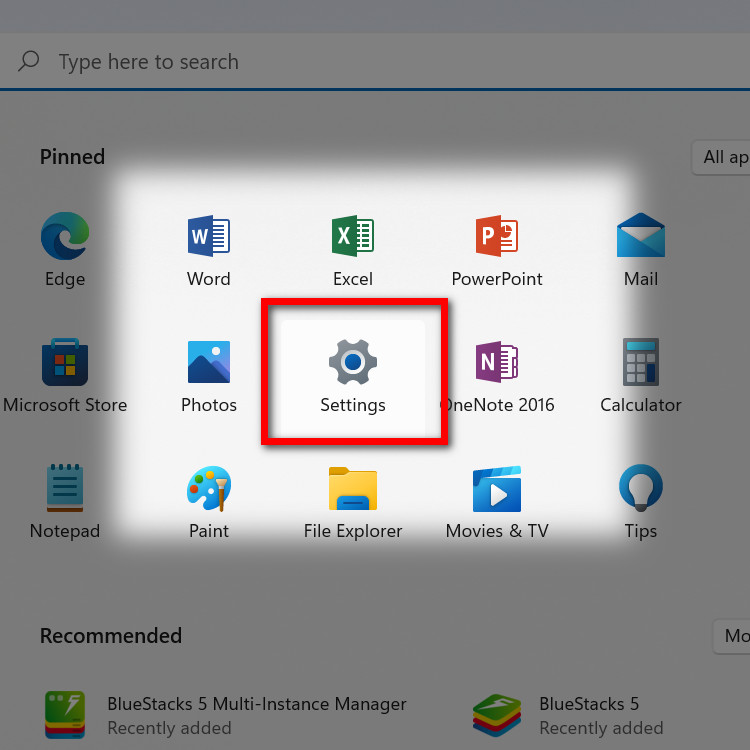The width and height of the screenshot is (750, 750).
Task: Launch PowerPoint from pinned apps
Action: click(496, 250)
